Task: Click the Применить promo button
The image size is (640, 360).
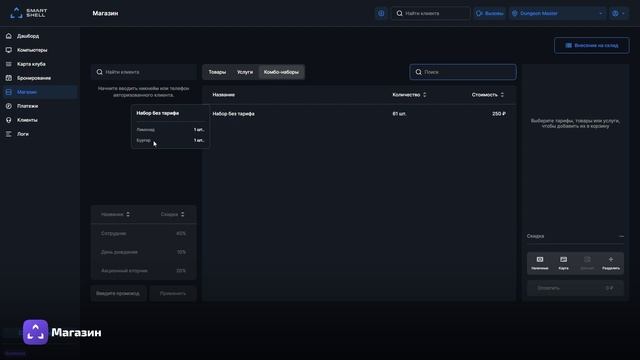Action: coord(173,293)
